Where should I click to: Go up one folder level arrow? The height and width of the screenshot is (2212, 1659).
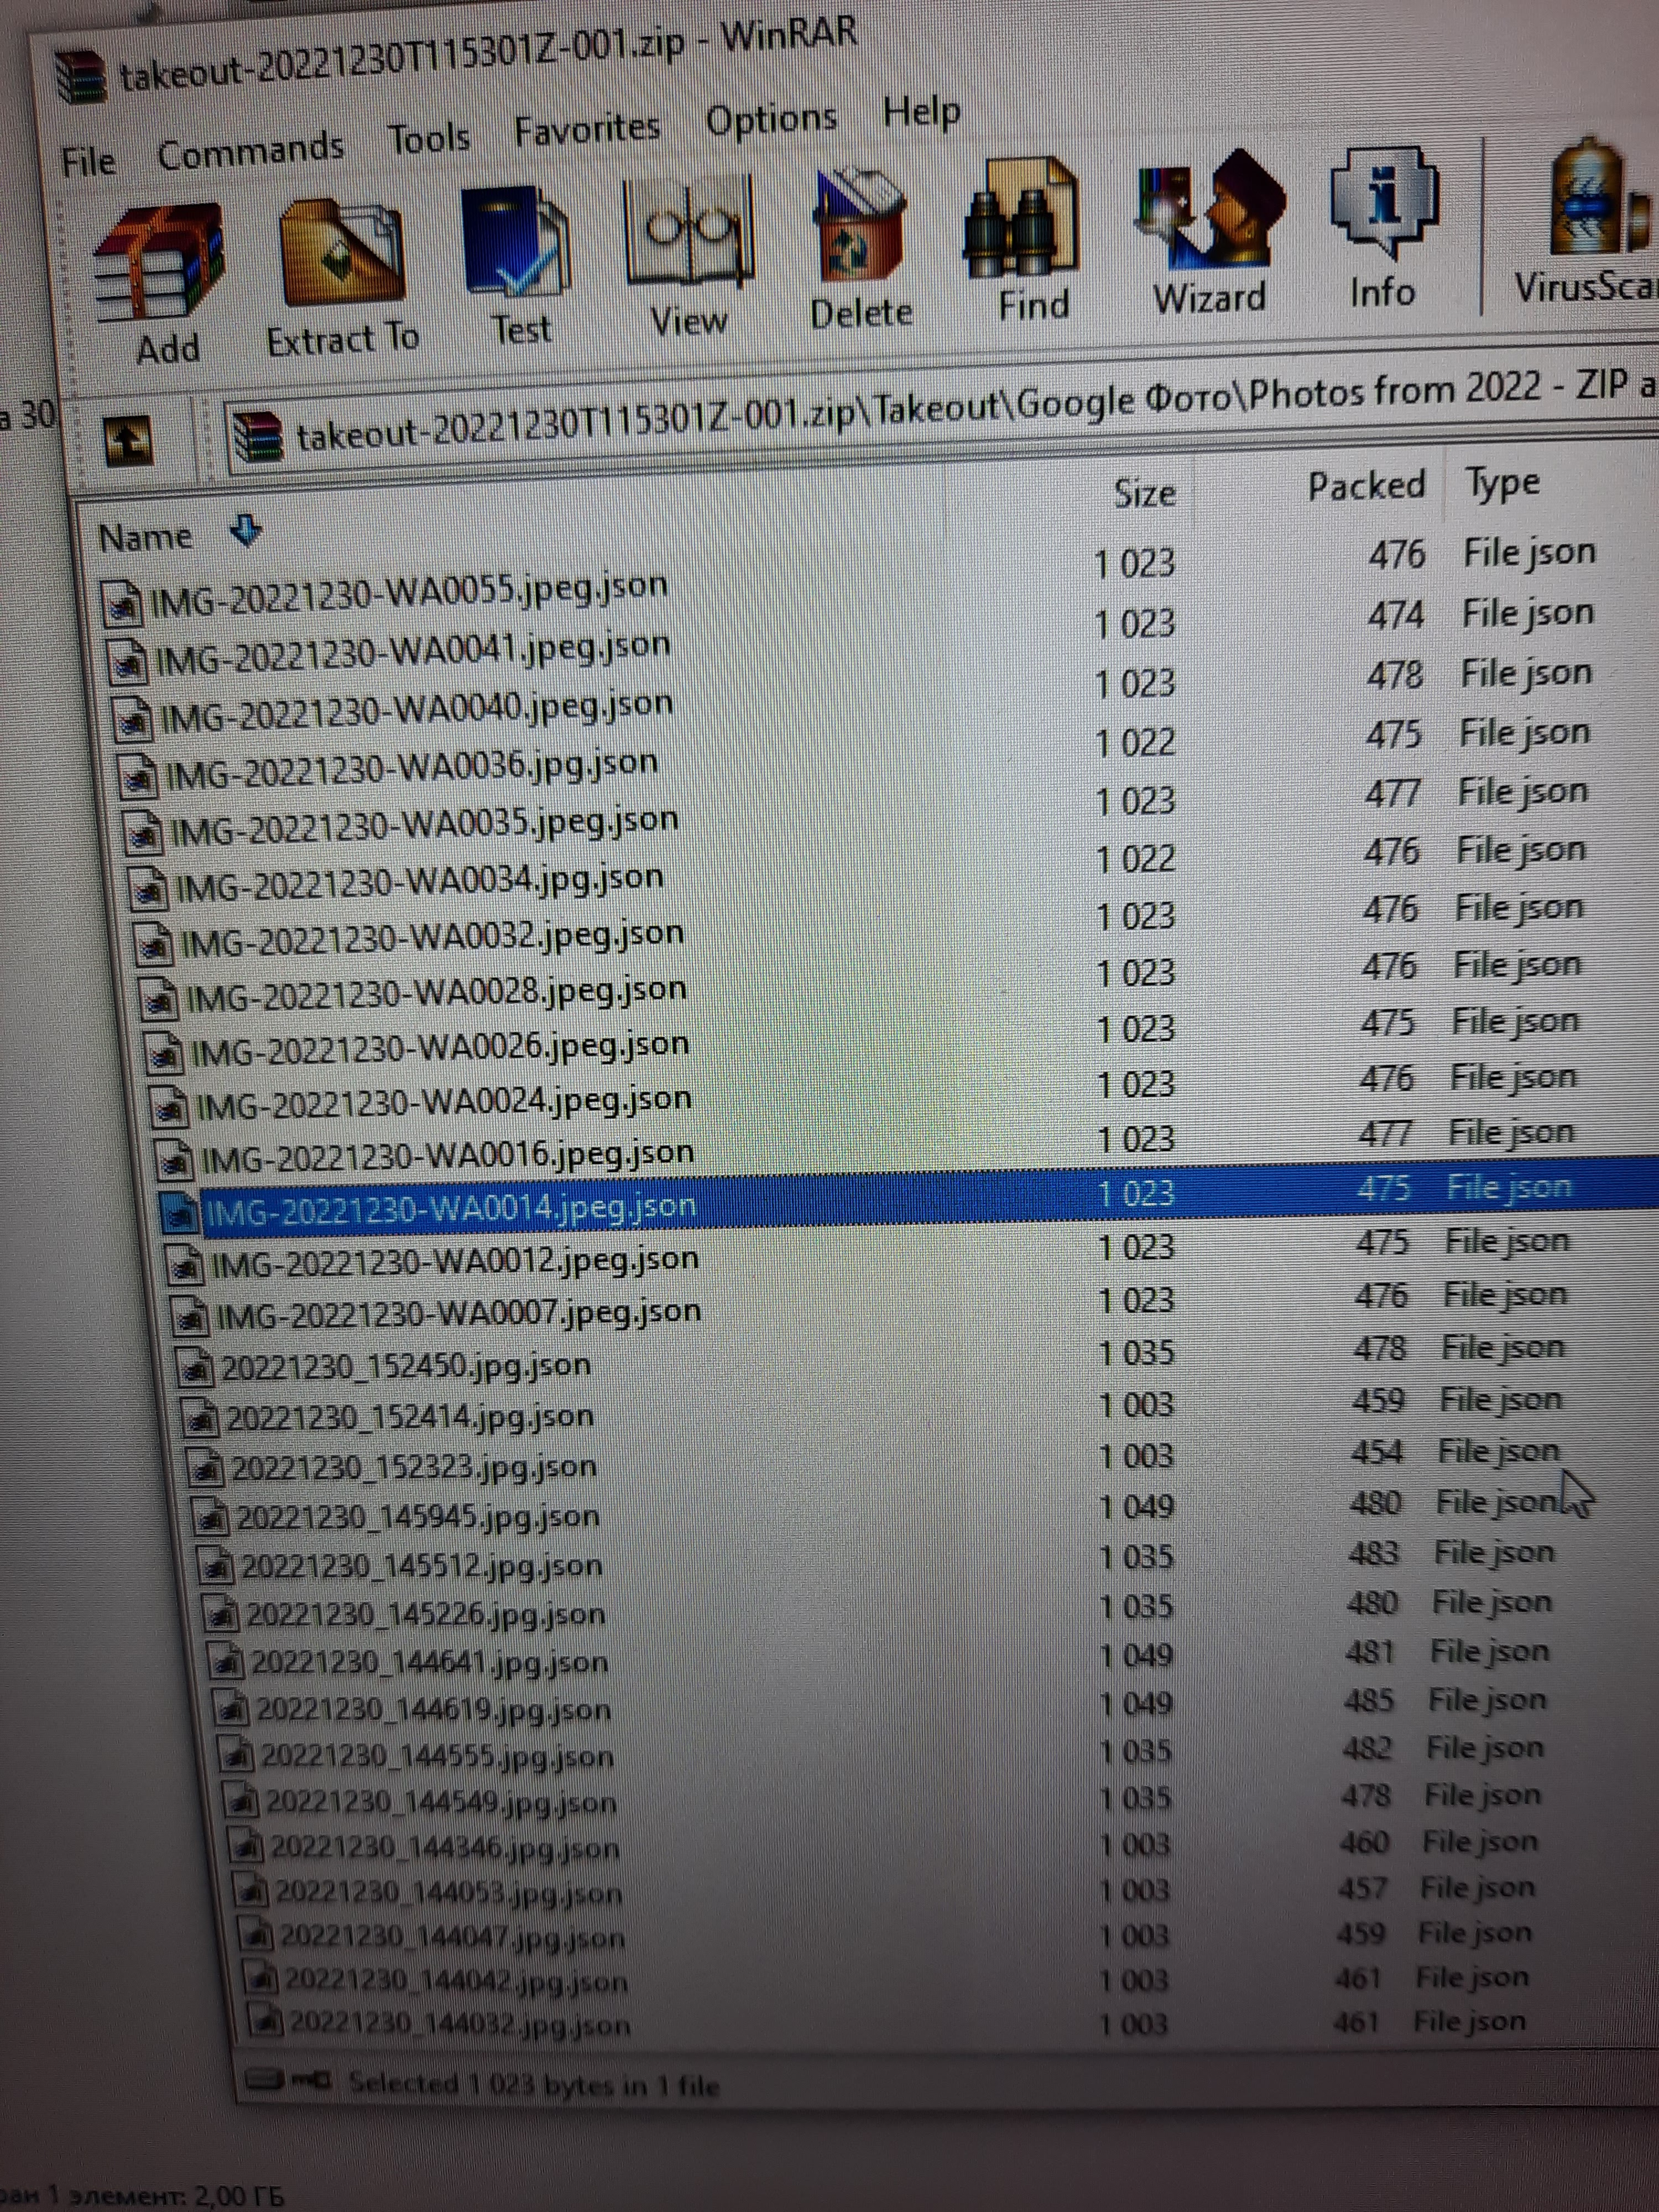pos(129,441)
